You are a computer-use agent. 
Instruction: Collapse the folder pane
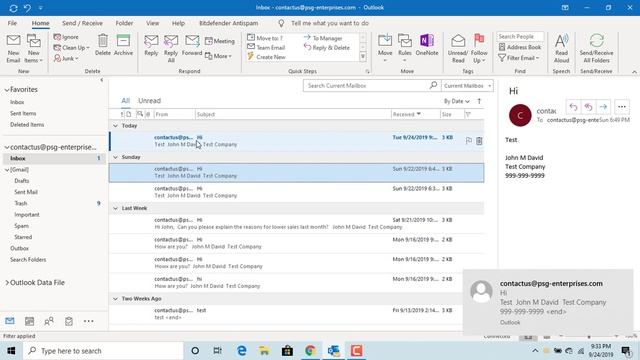coord(102,80)
